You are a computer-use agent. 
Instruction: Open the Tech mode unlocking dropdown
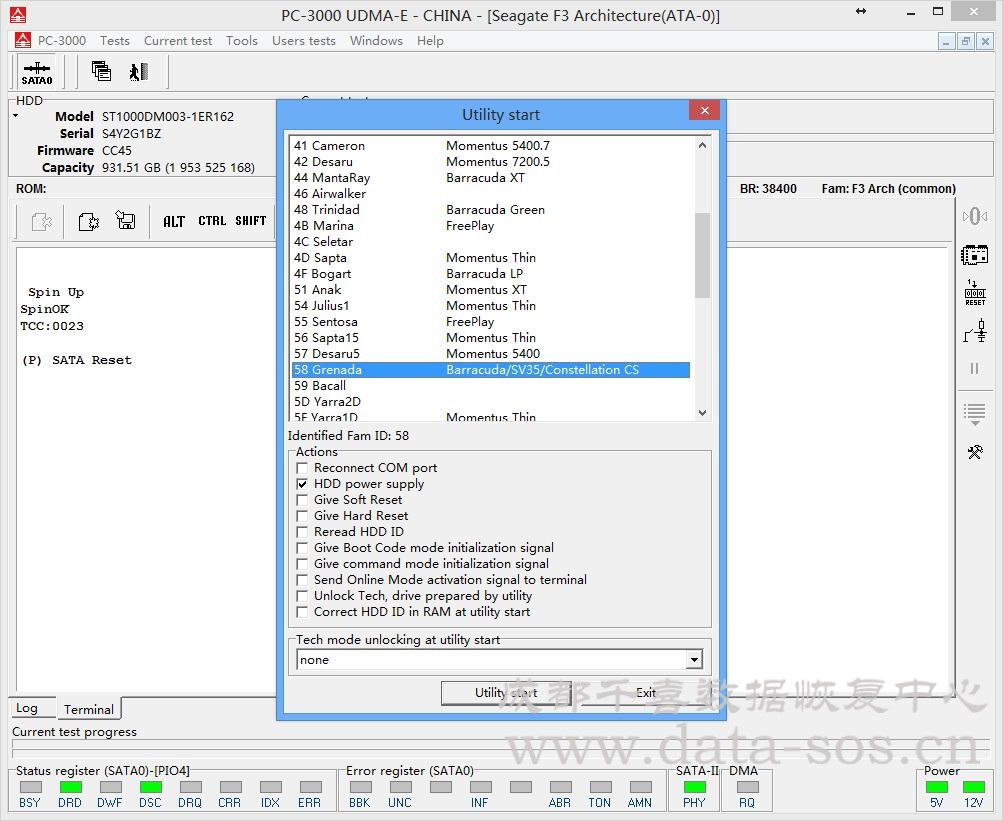694,660
